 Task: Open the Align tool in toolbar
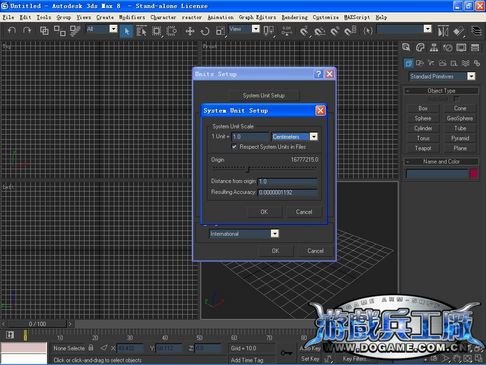[x=458, y=31]
